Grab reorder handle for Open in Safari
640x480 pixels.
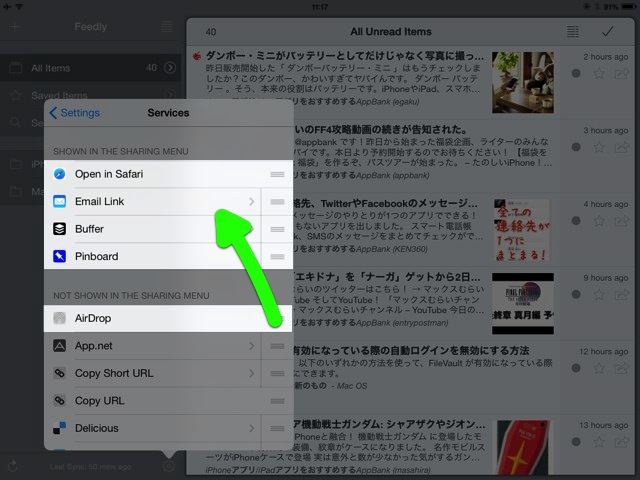click(277, 174)
